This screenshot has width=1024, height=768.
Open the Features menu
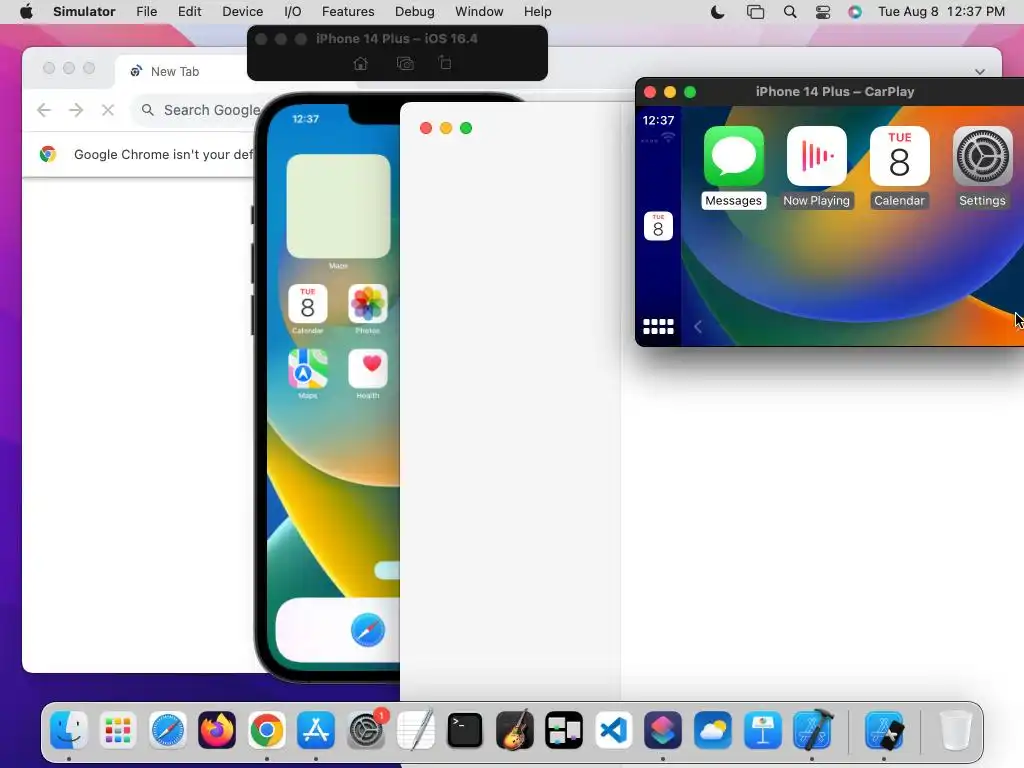[348, 12]
